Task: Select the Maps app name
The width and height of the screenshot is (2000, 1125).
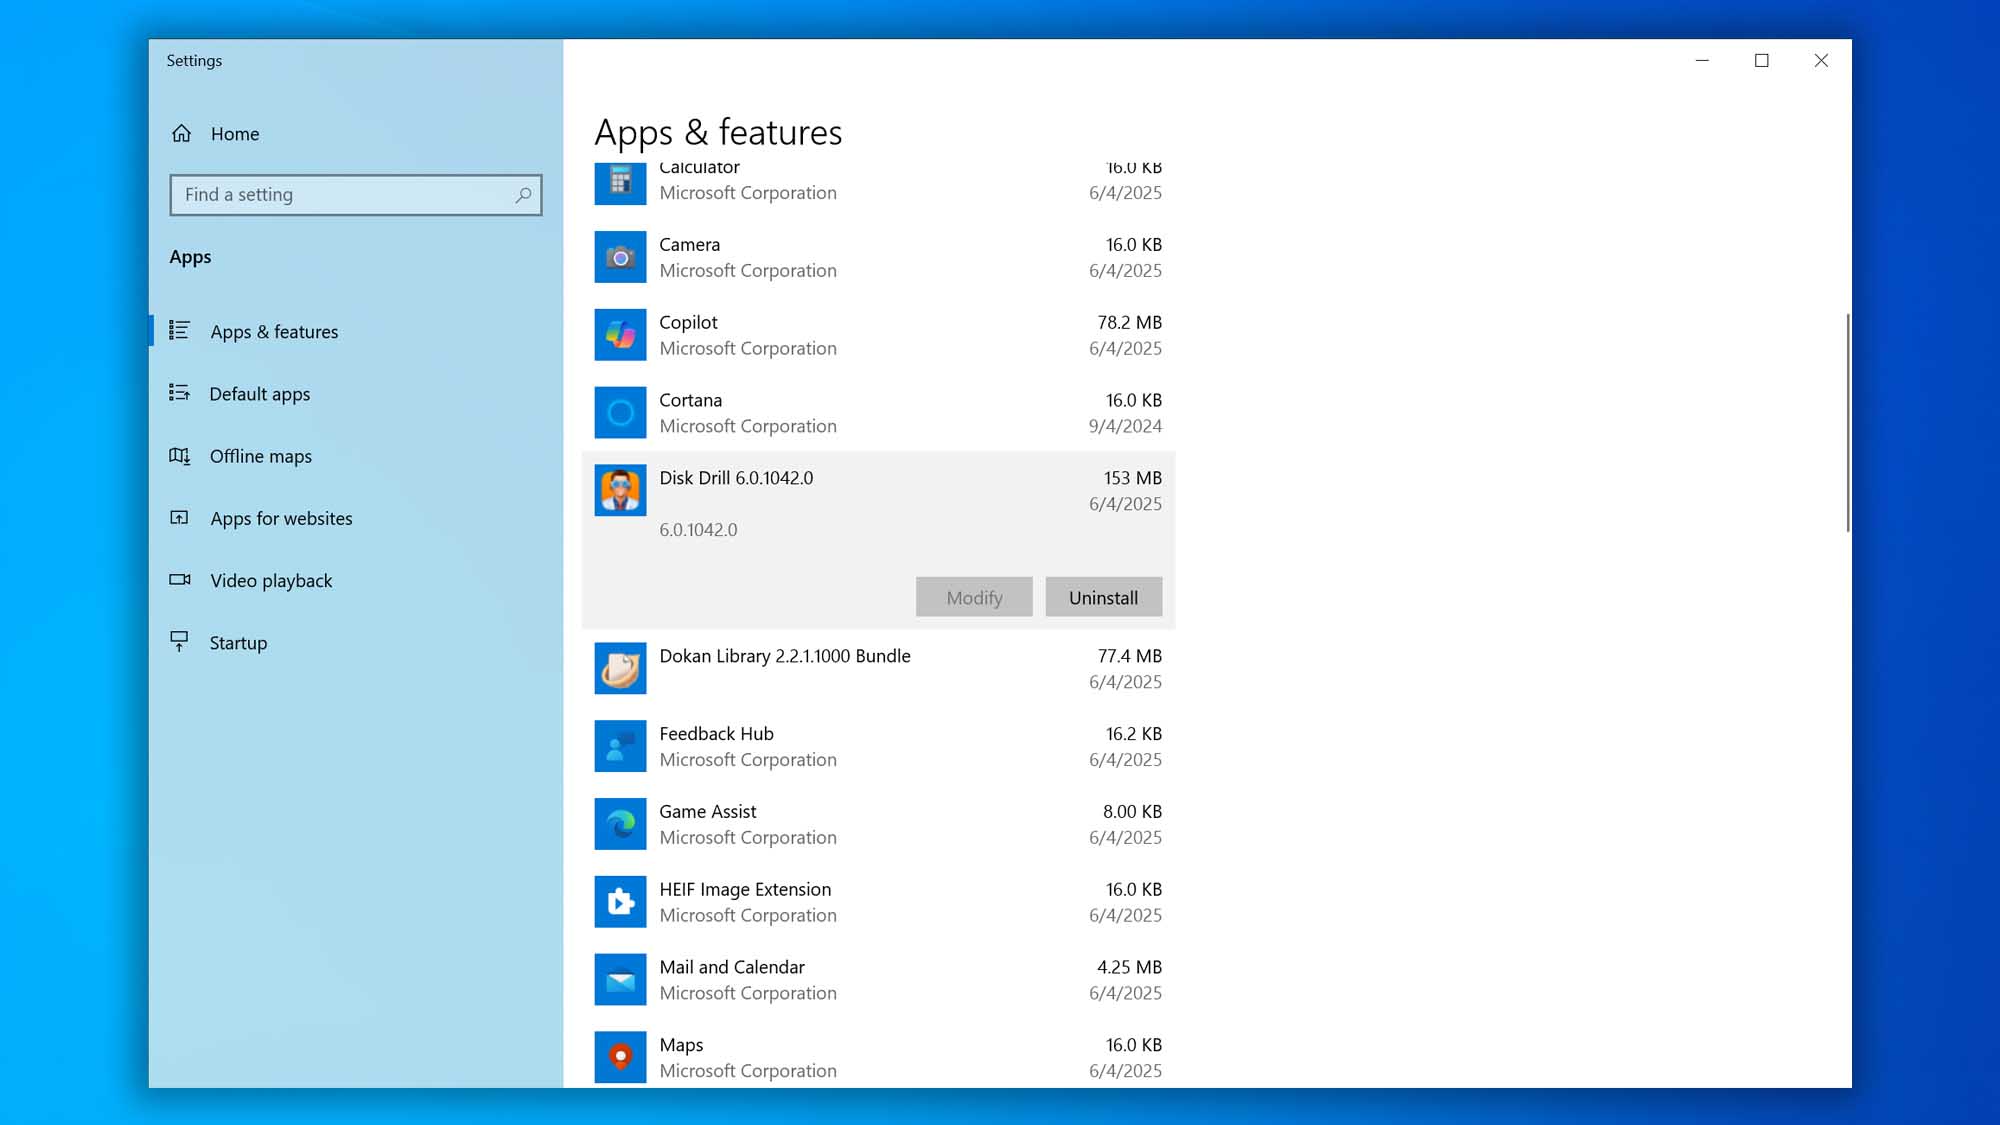Action: tap(681, 1045)
